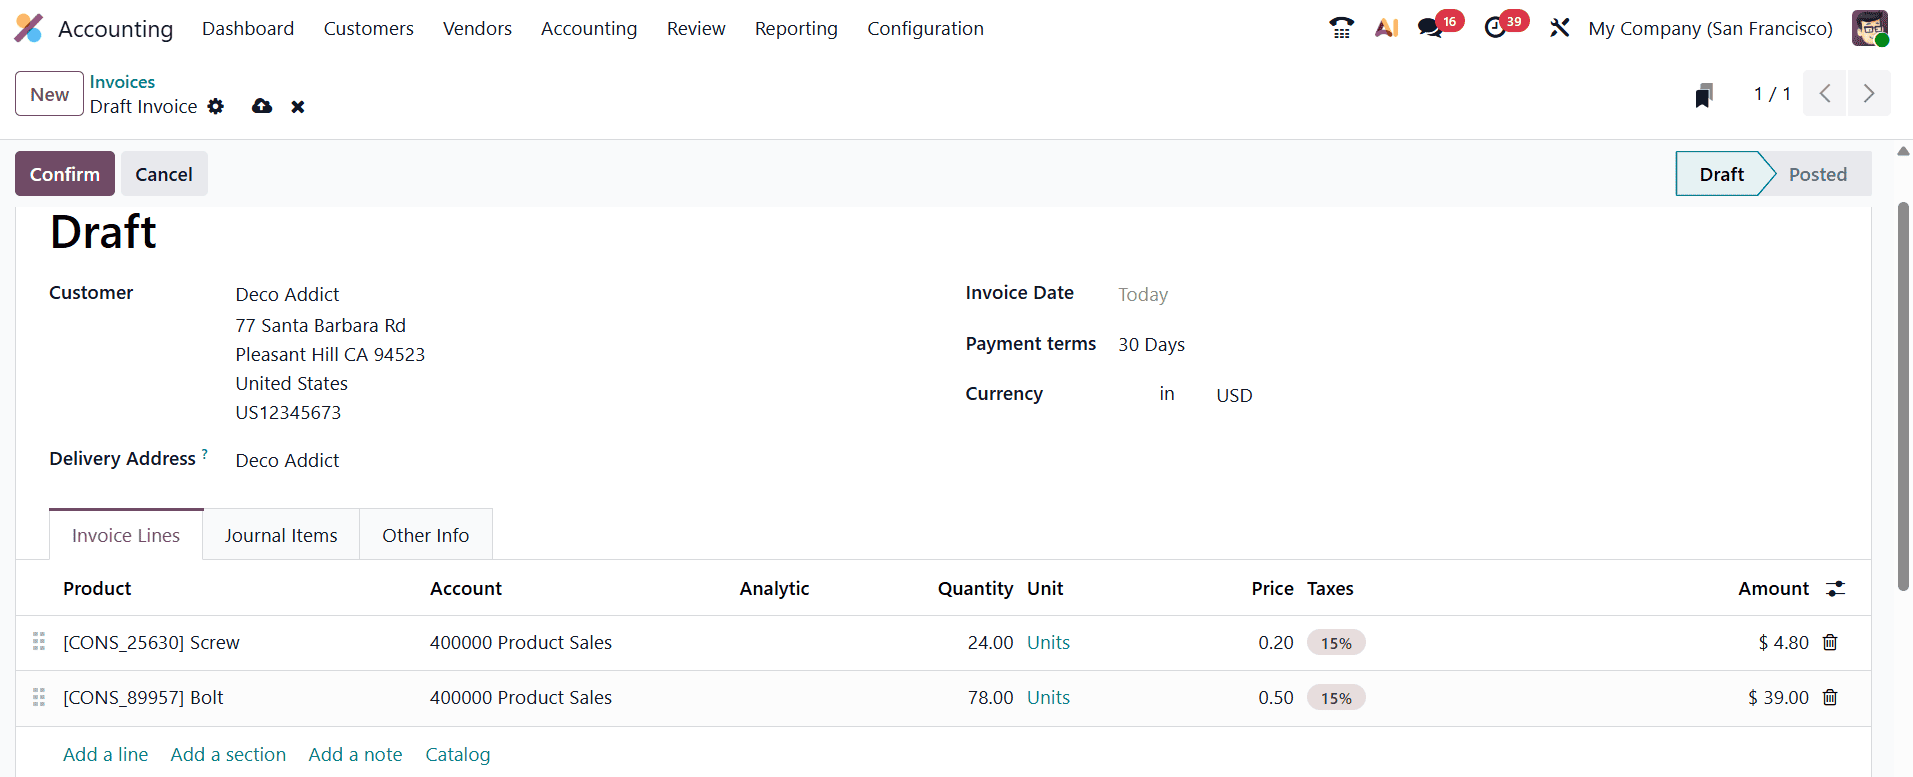Image resolution: width=1913 pixels, height=777 pixels.
Task: Click the Invoice Date Today field
Action: pos(1143,294)
